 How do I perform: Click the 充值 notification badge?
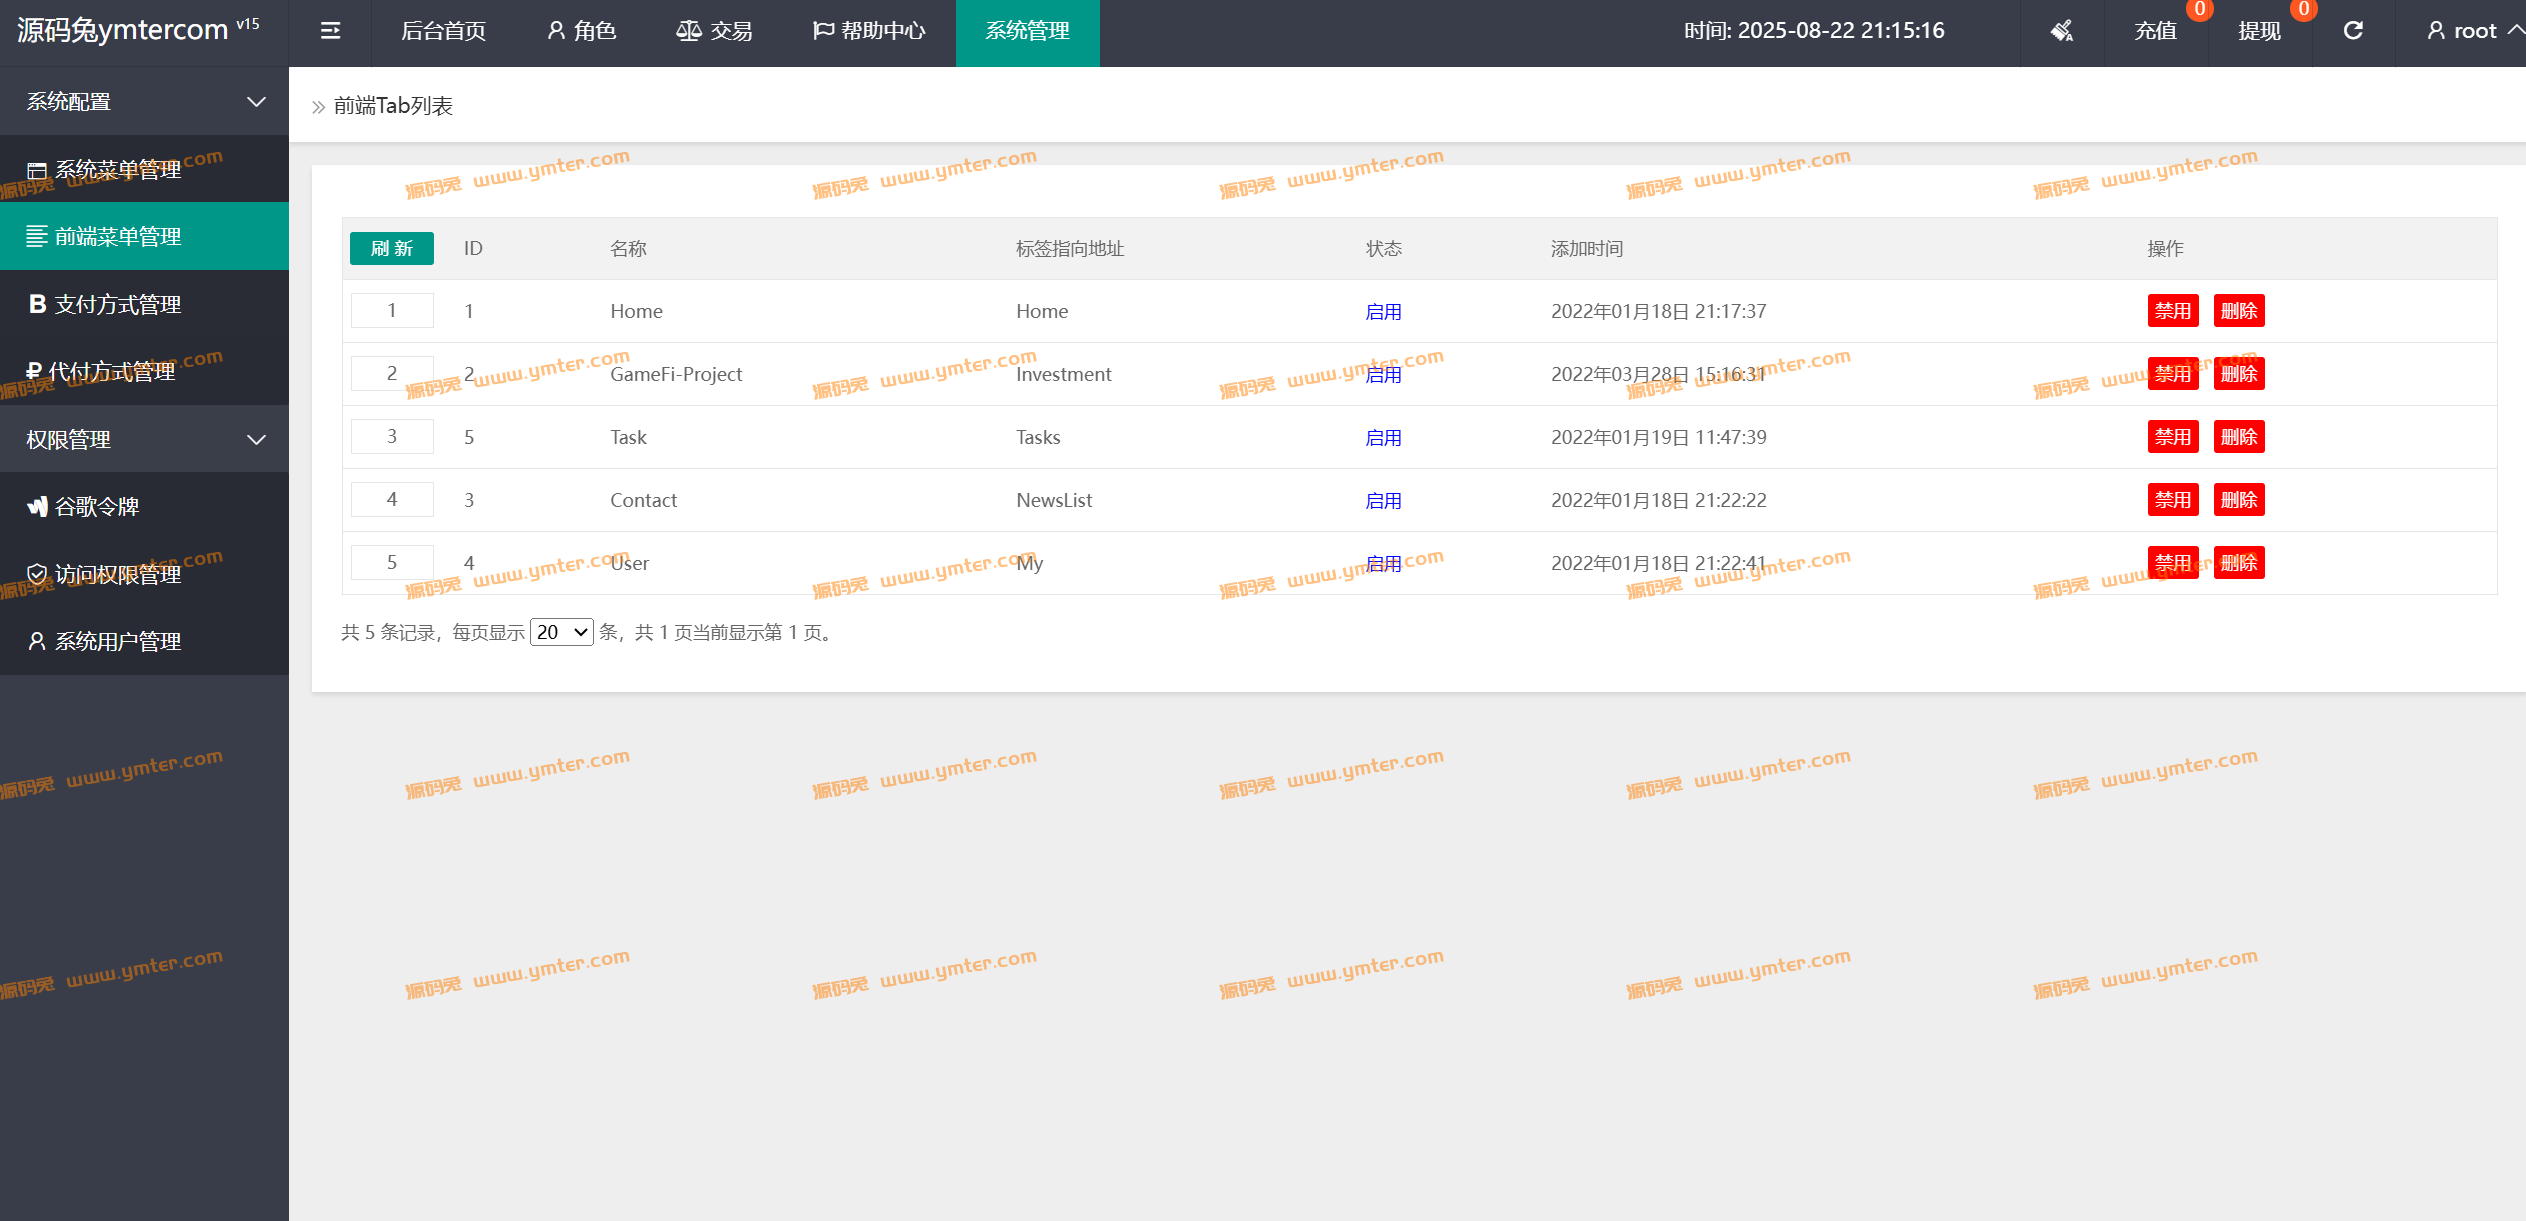click(x=2199, y=9)
